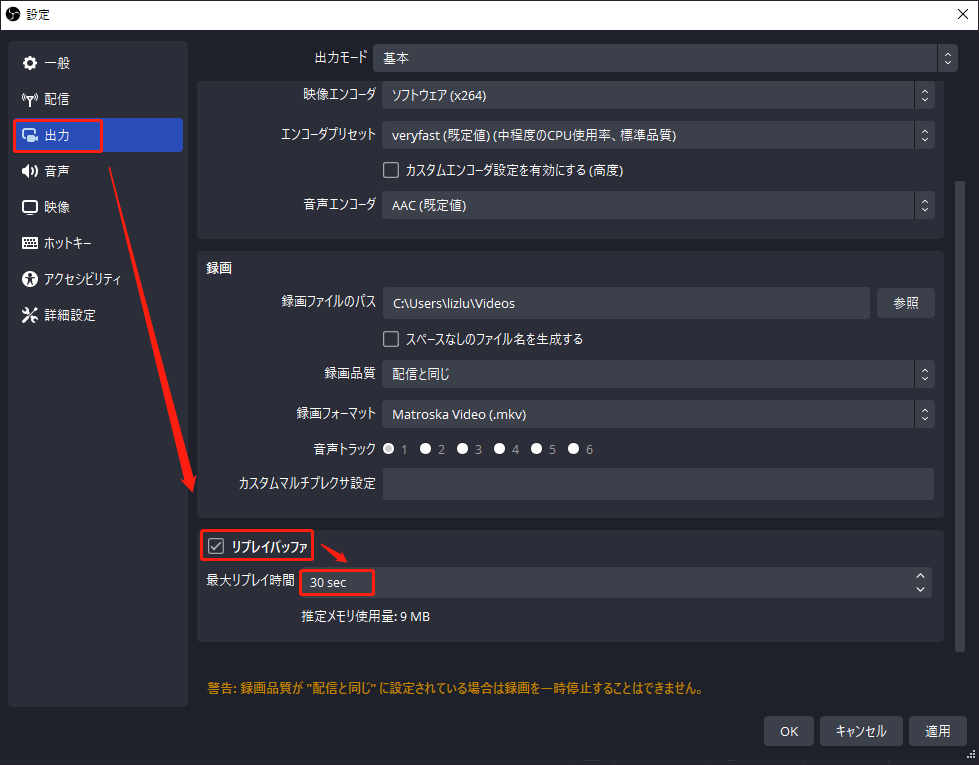979x765 pixels.
Task: Click the Stream antenna icon in sidebar
Action: coord(29,99)
